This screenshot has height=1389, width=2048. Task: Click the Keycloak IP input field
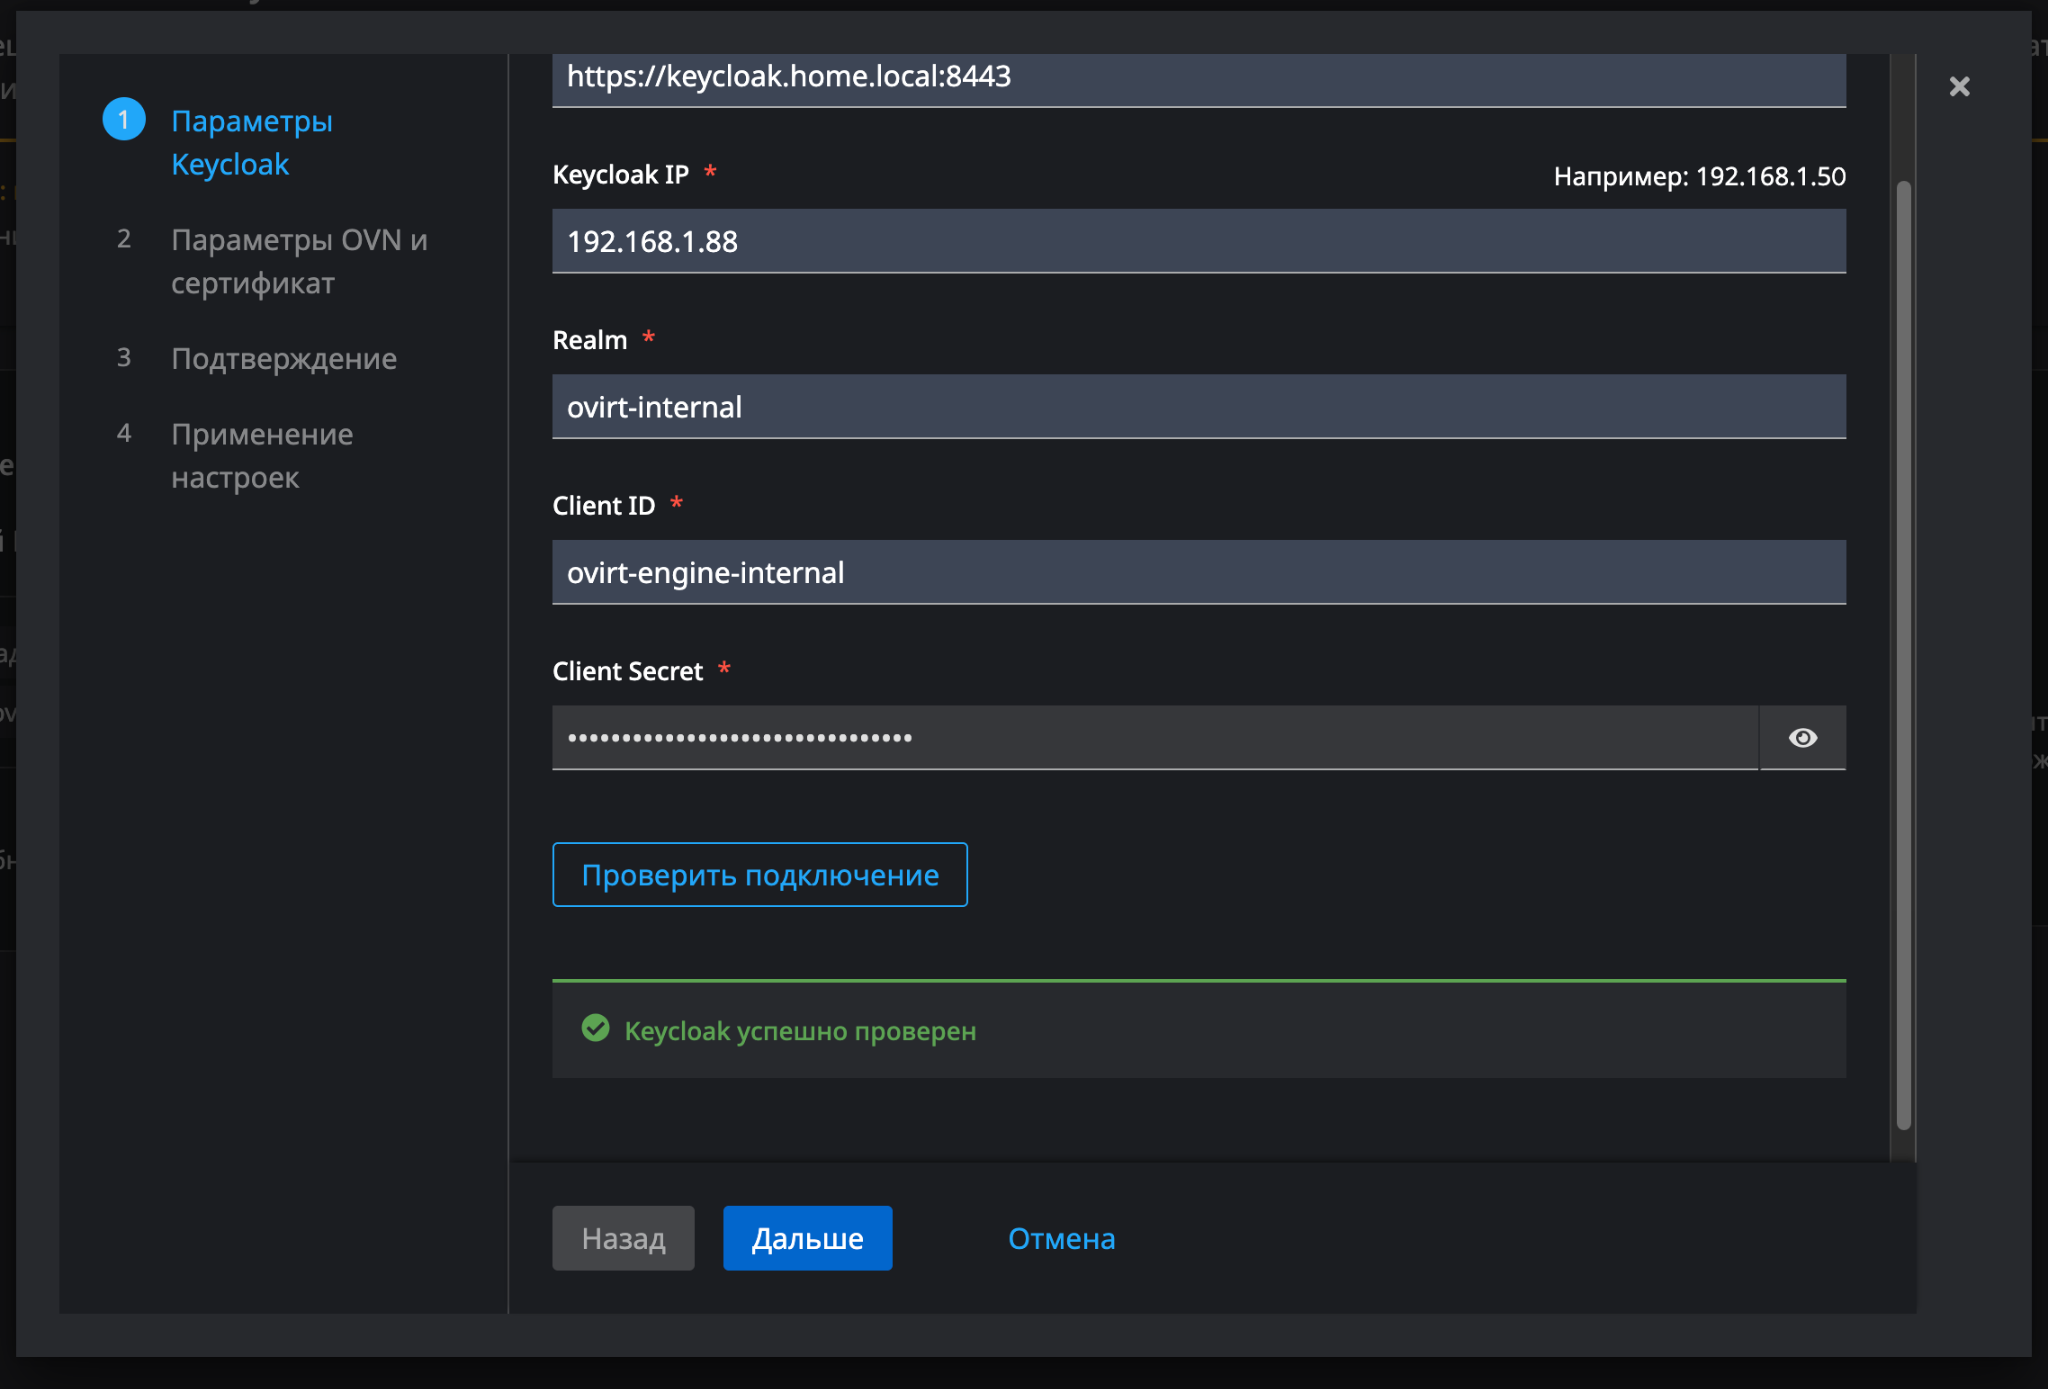tap(1198, 241)
